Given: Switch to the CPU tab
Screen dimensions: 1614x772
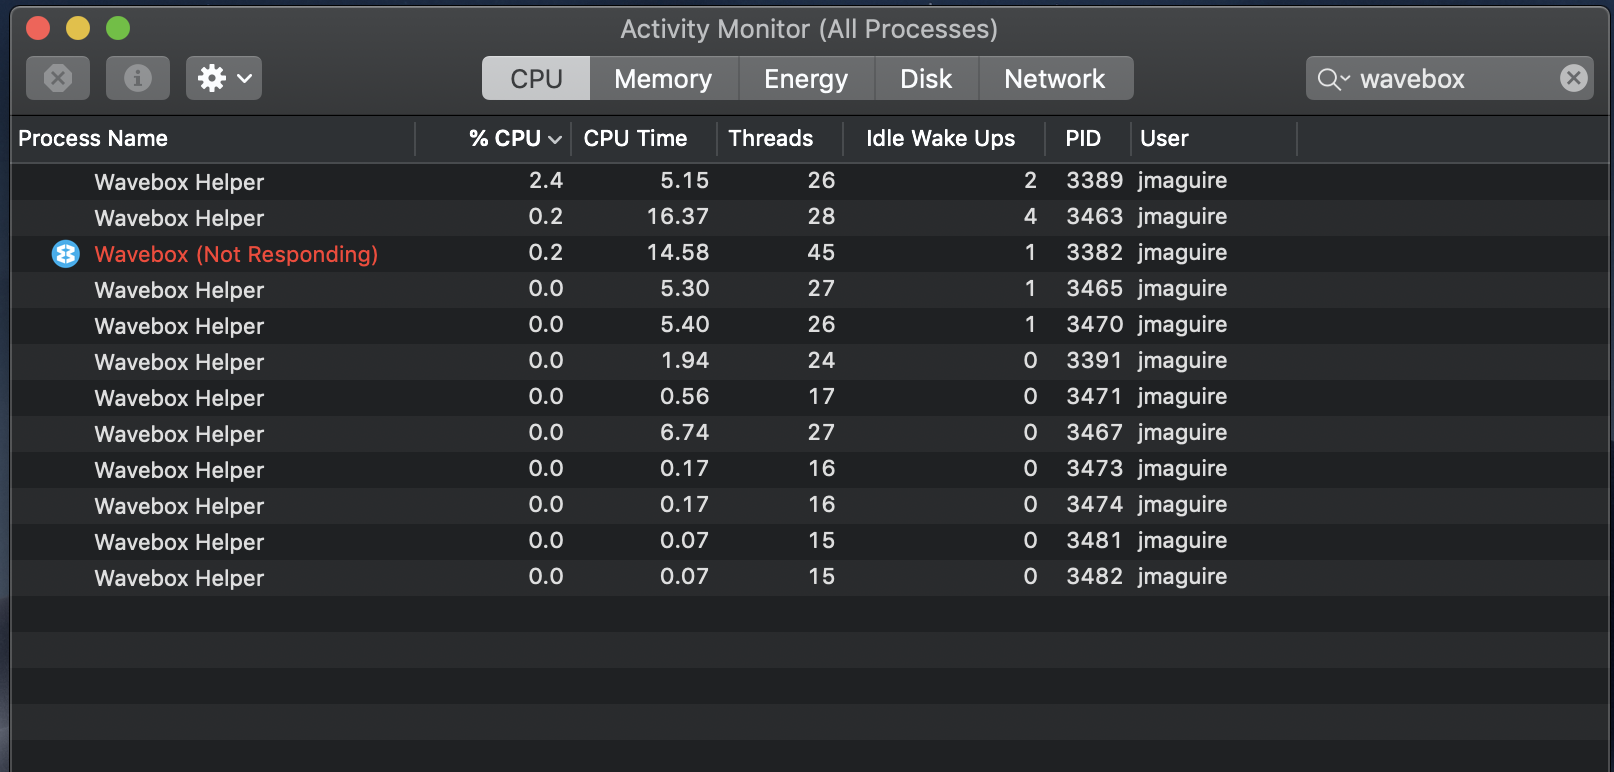Looking at the screenshot, I should (536, 78).
